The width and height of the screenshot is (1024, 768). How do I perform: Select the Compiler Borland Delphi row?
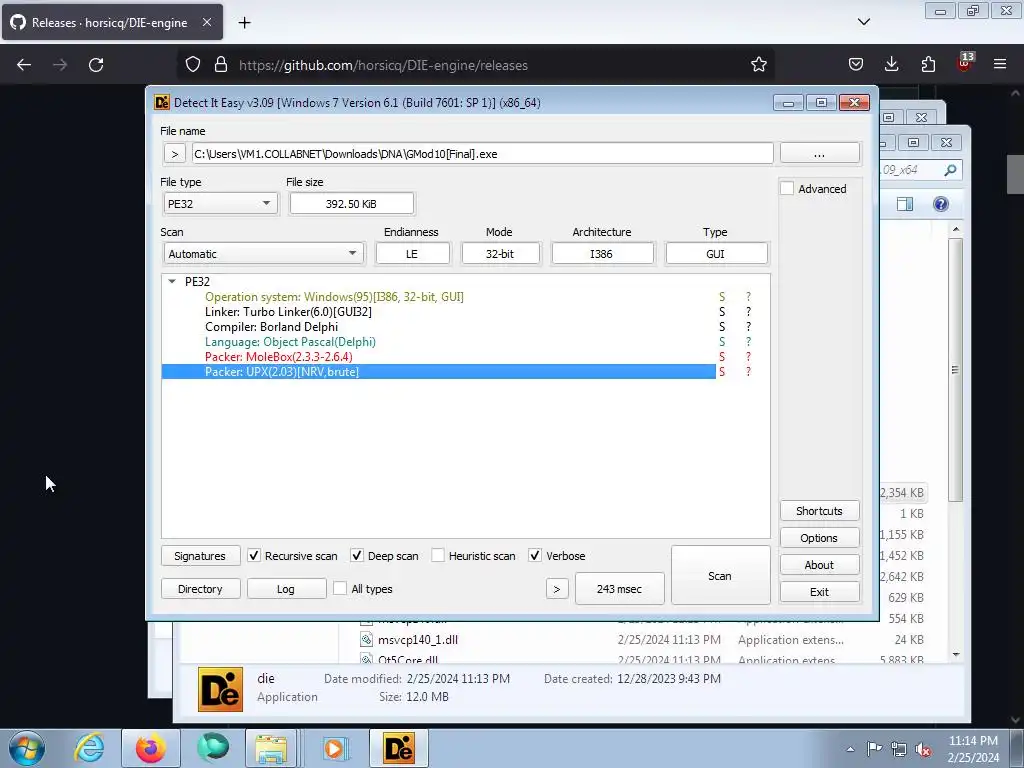pyautogui.click(x=439, y=327)
